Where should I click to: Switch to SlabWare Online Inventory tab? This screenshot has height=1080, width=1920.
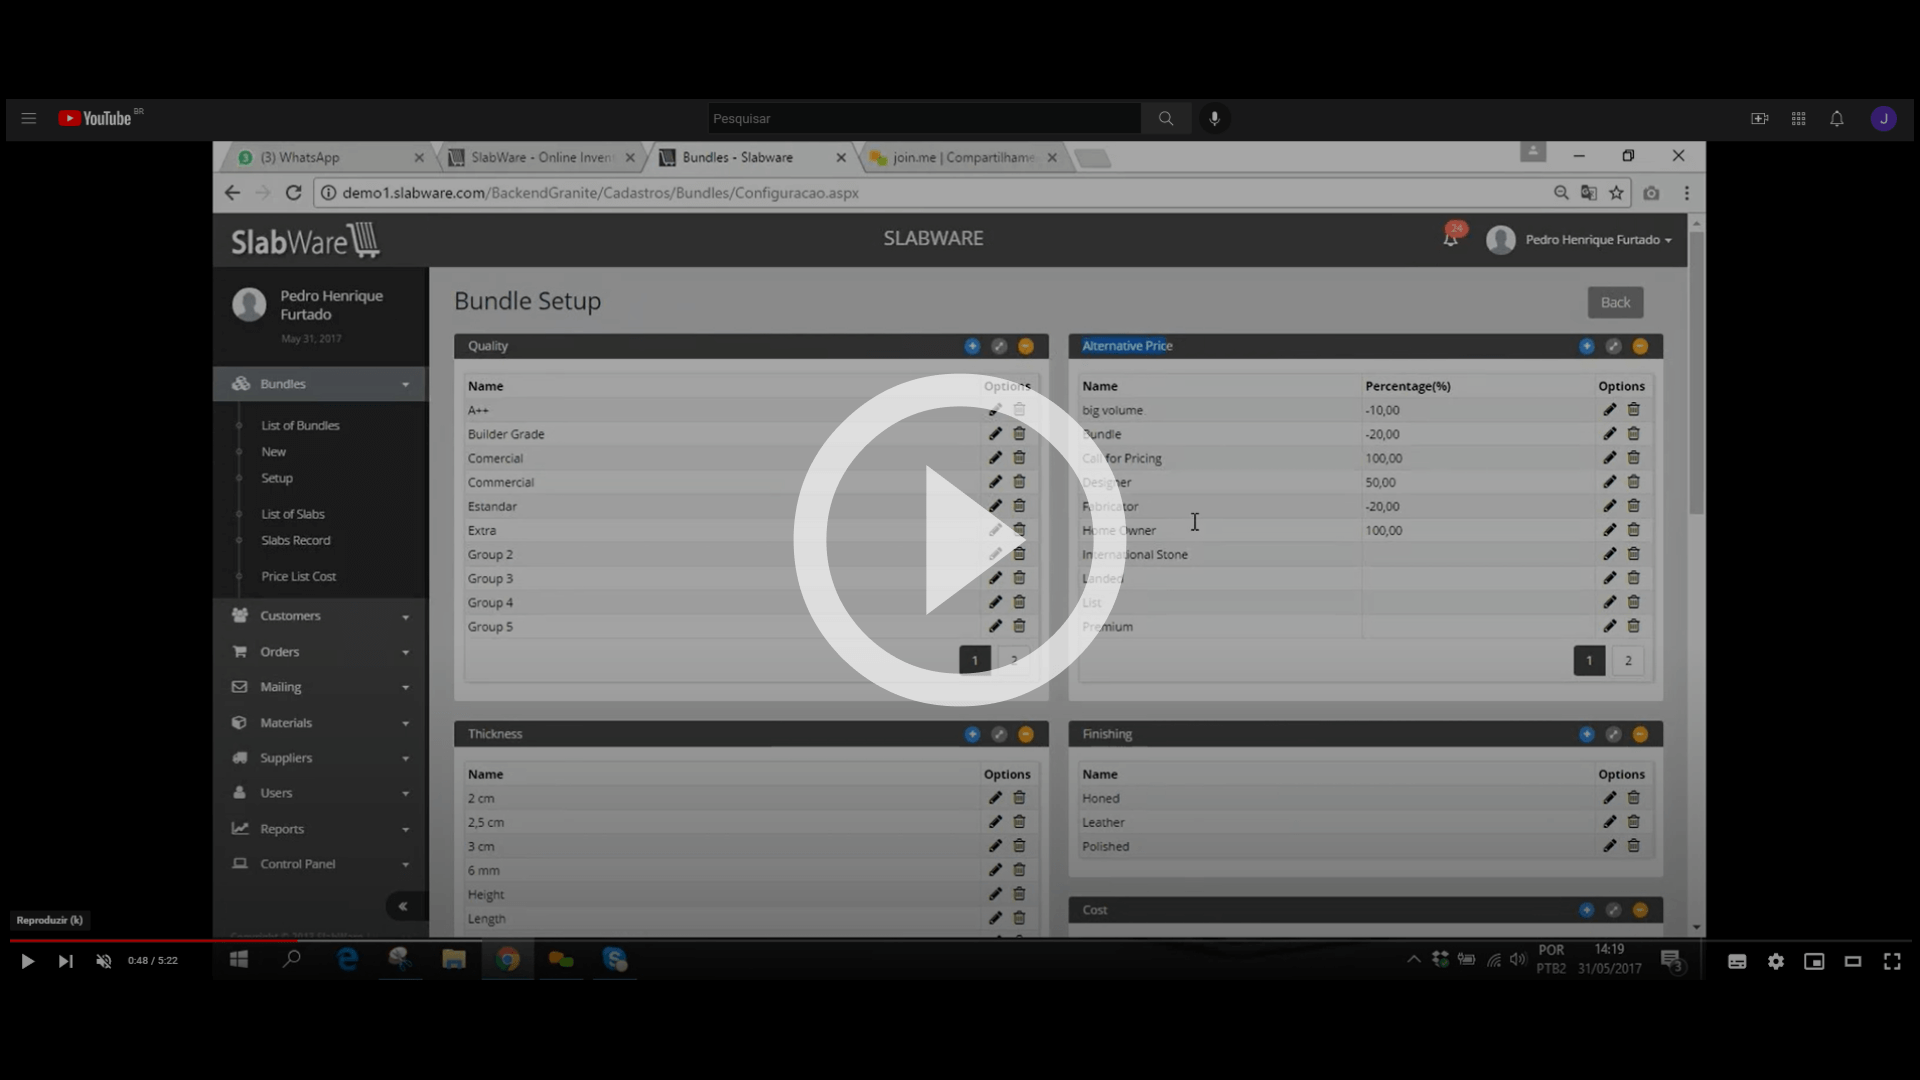pyautogui.click(x=541, y=157)
